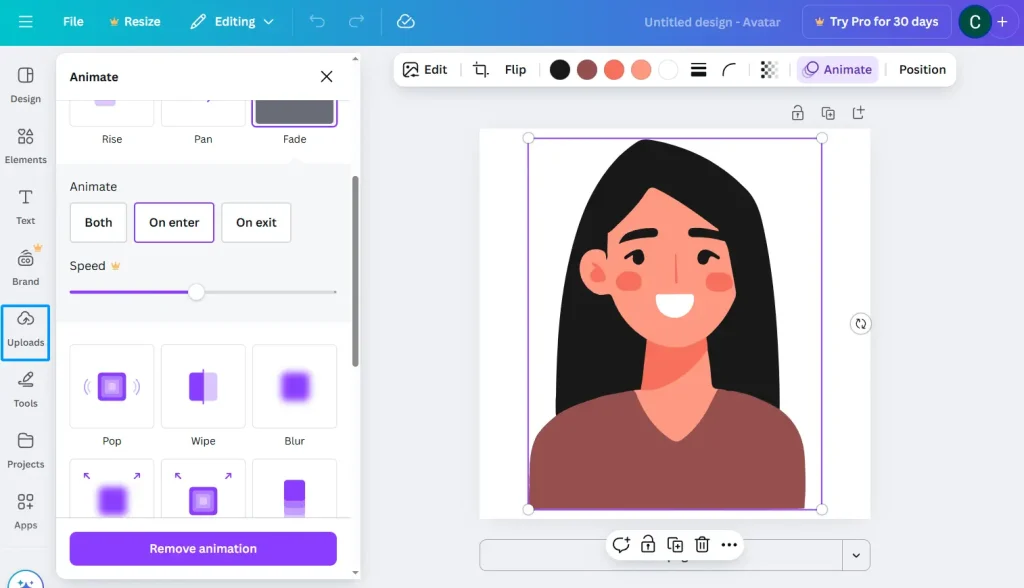Open the Elements panel
This screenshot has width=1024, height=588.
pyautogui.click(x=25, y=146)
